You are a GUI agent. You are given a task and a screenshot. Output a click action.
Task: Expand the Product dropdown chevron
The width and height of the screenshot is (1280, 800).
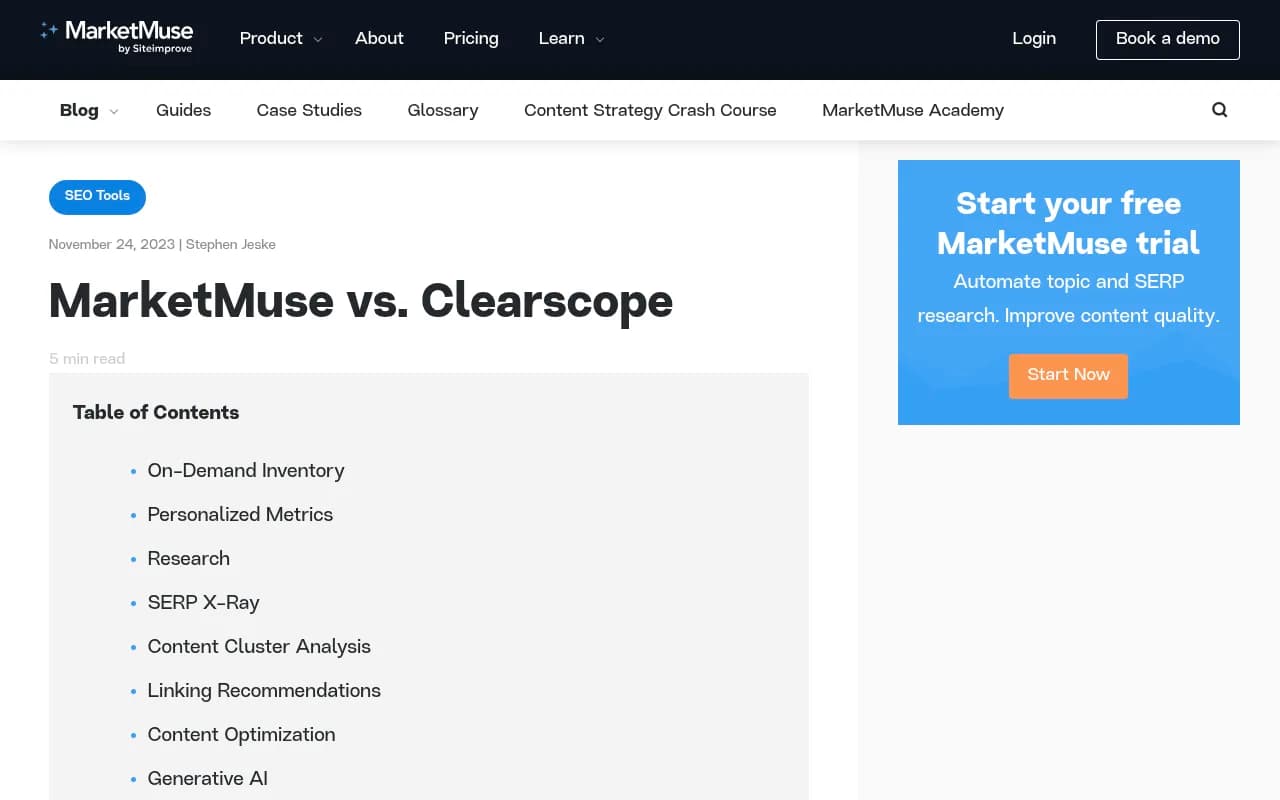click(x=318, y=40)
